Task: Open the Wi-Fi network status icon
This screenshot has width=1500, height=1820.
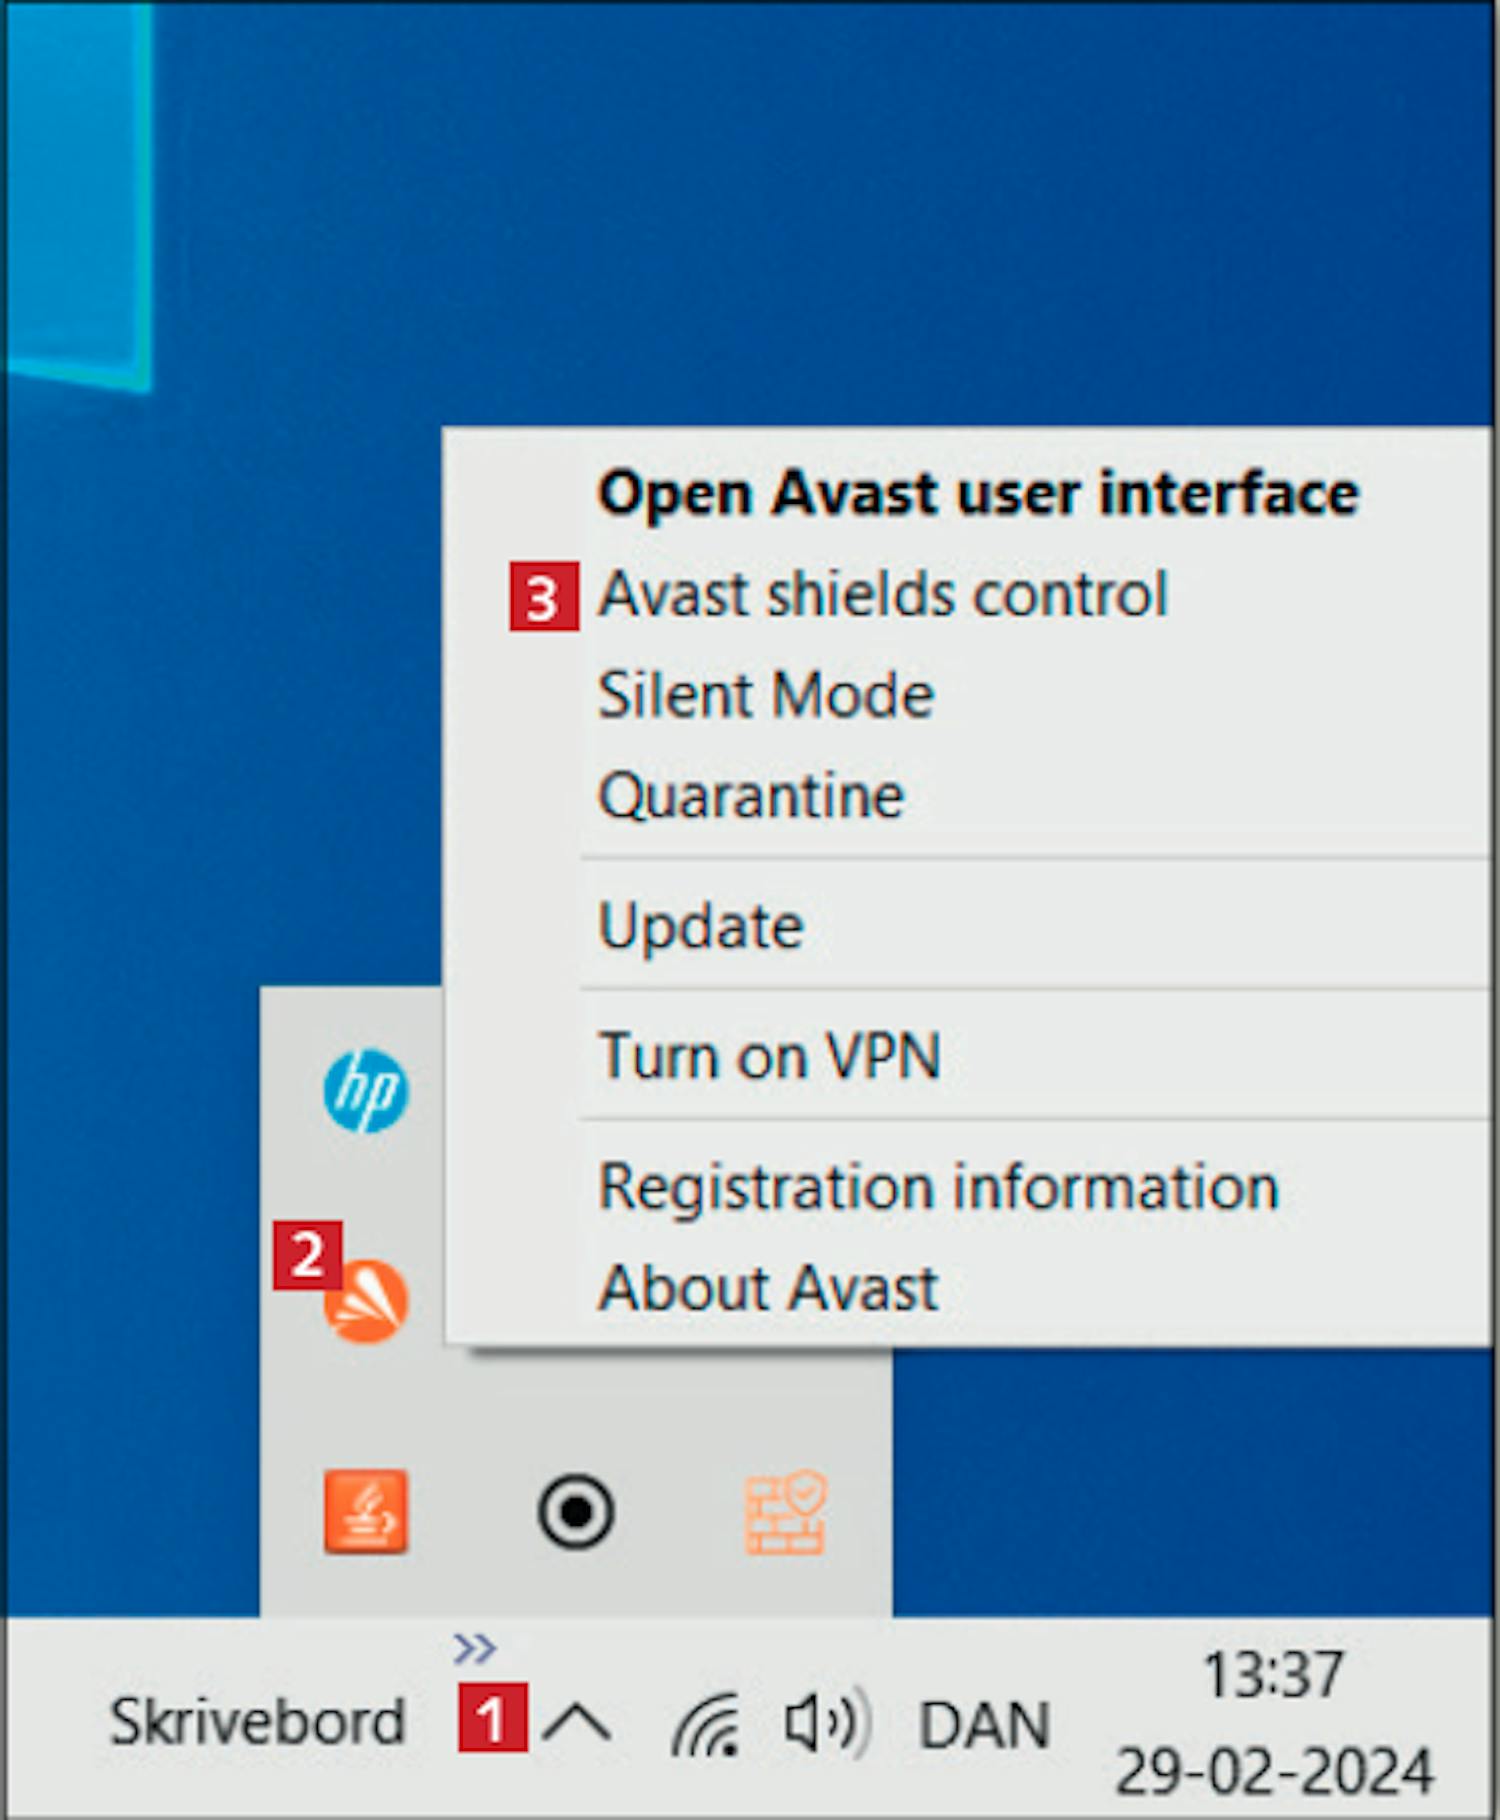Action: (707, 1723)
